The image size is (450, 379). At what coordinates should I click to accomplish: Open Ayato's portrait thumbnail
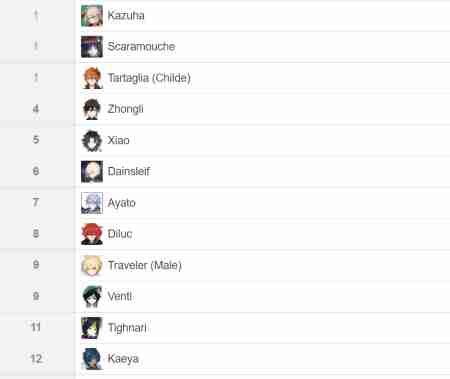pos(92,203)
